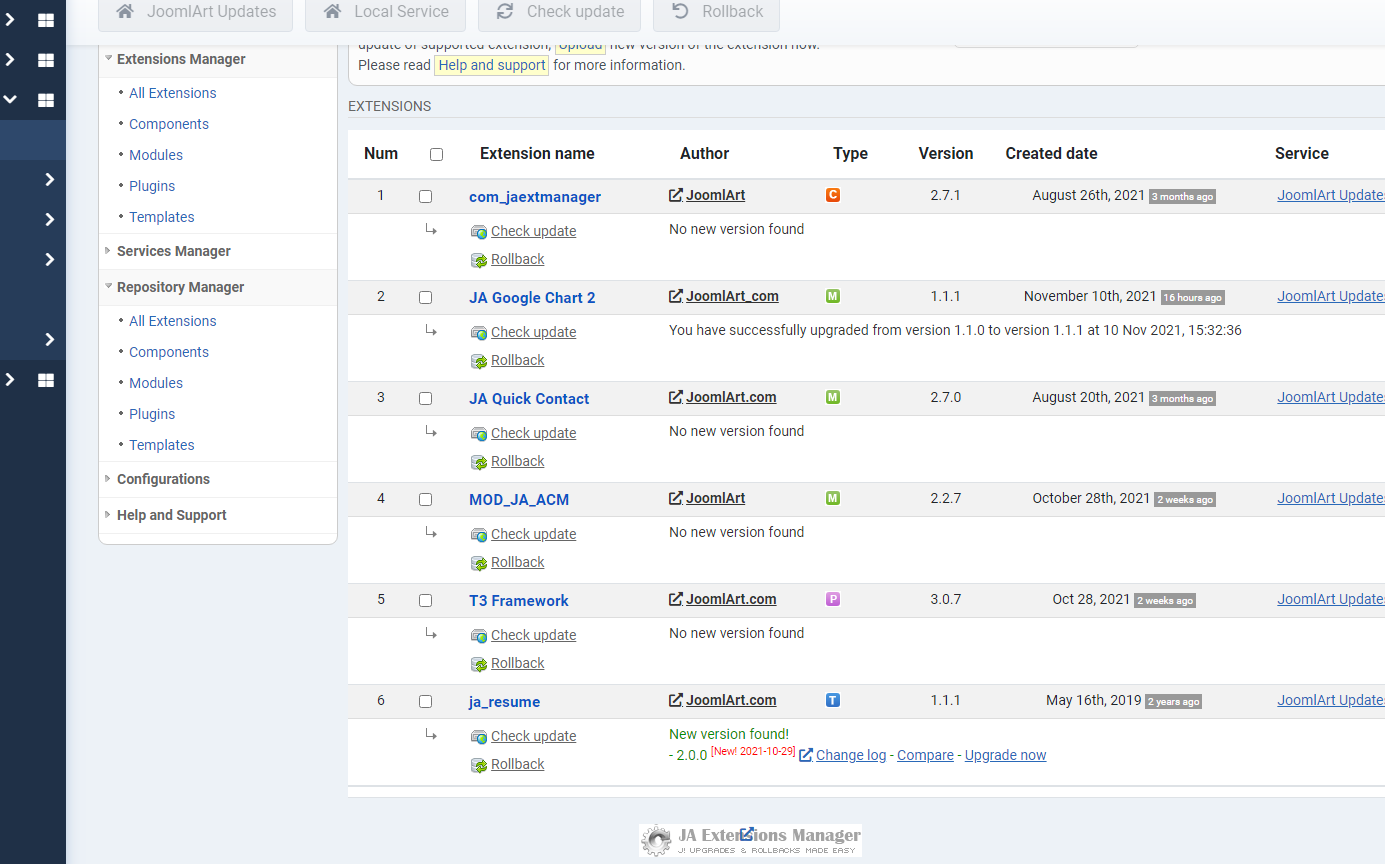The height and width of the screenshot is (864, 1385).
Task: Click the blue template type icon for ja_resume
Action: [x=833, y=700]
